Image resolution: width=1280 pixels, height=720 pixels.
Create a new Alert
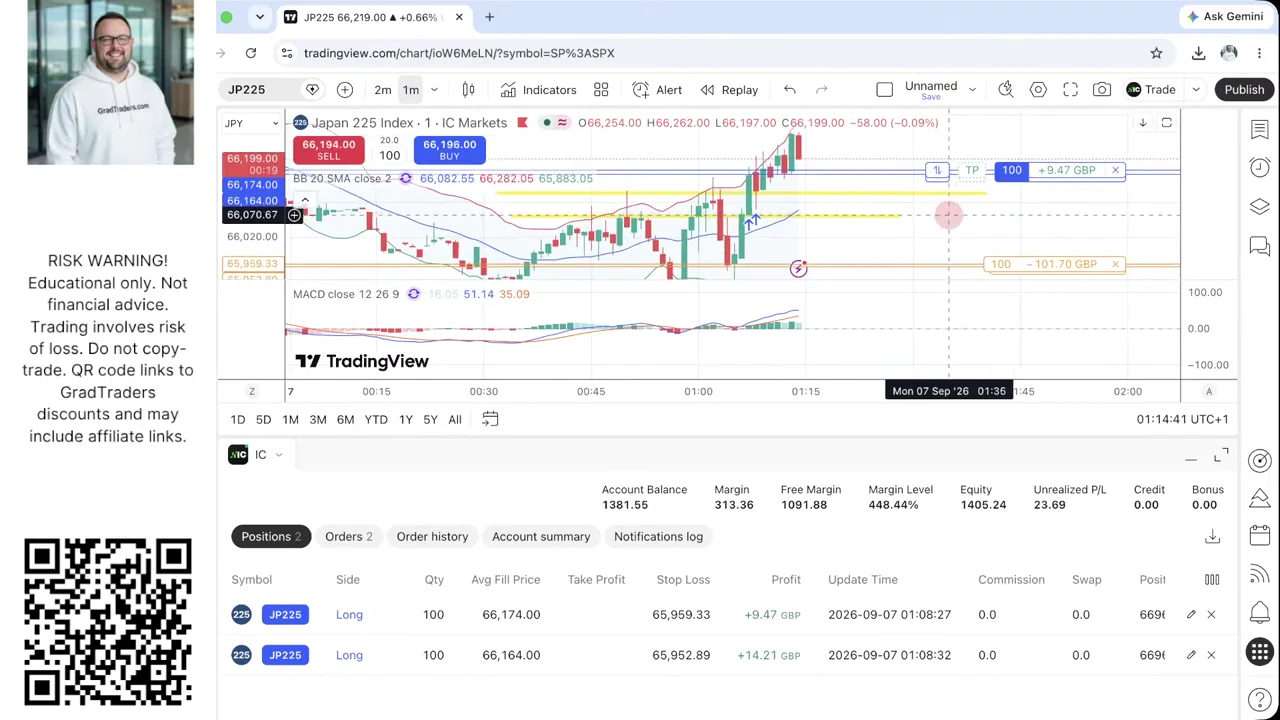pos(657,90)
